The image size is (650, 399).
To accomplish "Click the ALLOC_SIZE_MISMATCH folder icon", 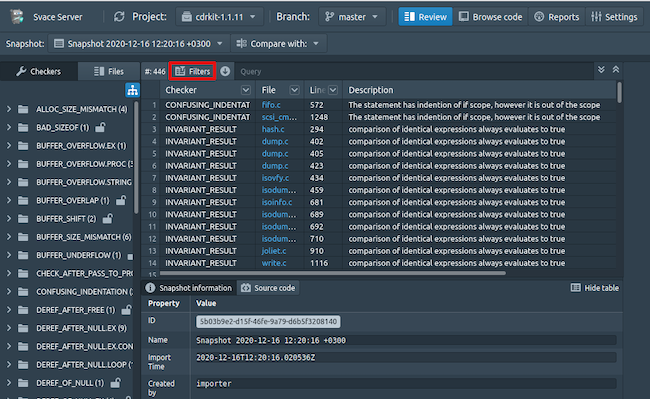I will [23, 109].
